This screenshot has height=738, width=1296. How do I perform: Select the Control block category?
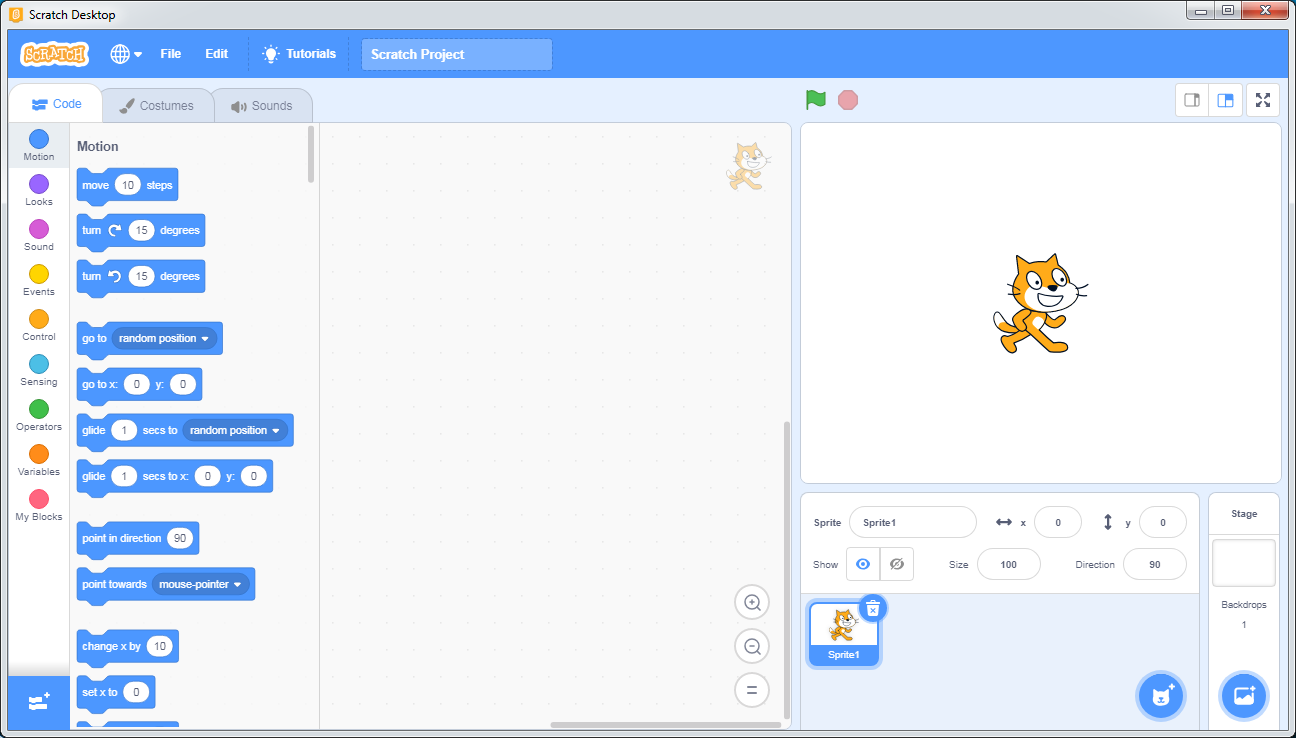39,326
